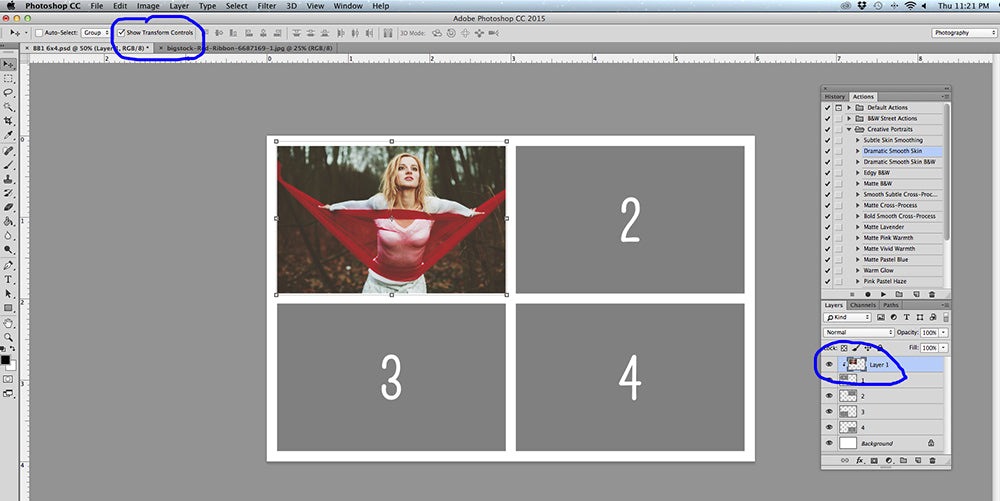This screenshot has height=501, width=1000.
Task: Open the layer filter Kind dropdown
Action: [847, 317]
